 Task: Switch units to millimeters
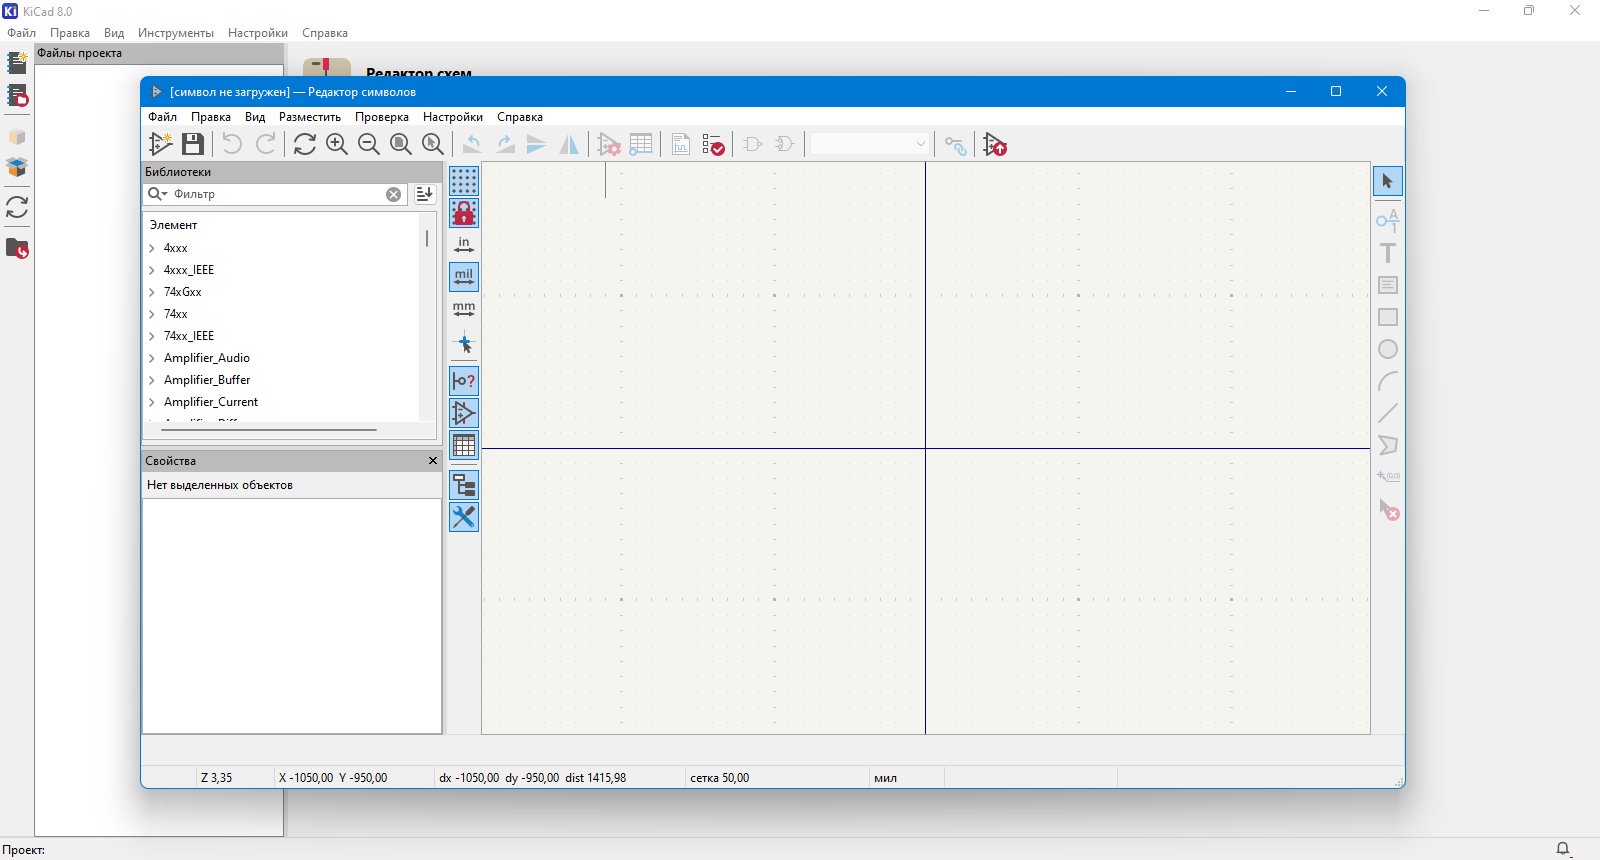[x=464, y=309]
